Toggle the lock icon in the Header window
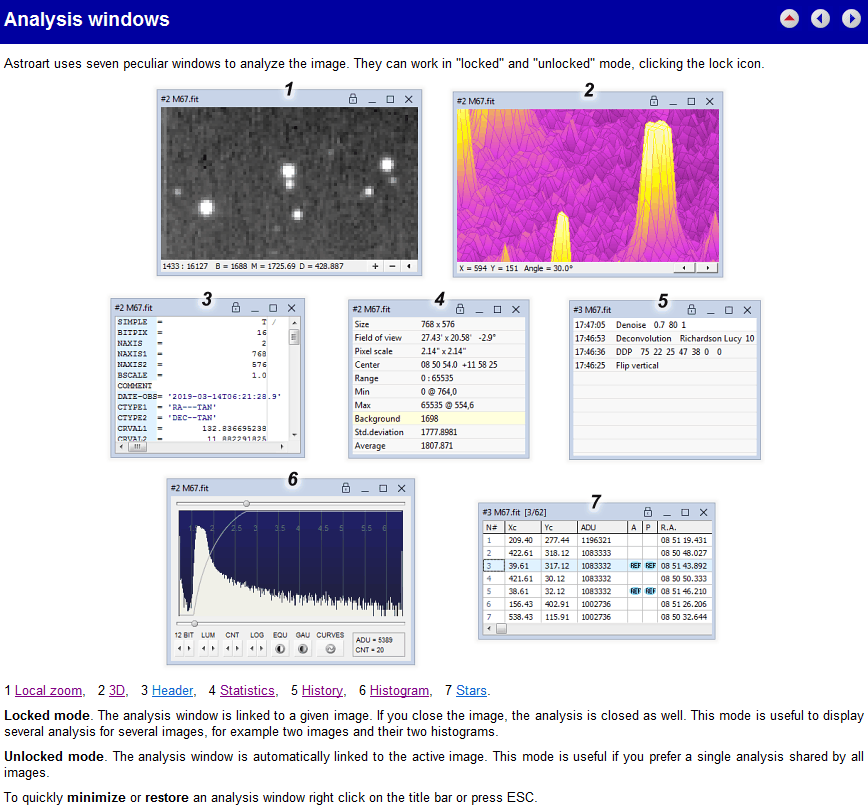Viewport: 868px width, 809px height. click(x=236, y=307)
